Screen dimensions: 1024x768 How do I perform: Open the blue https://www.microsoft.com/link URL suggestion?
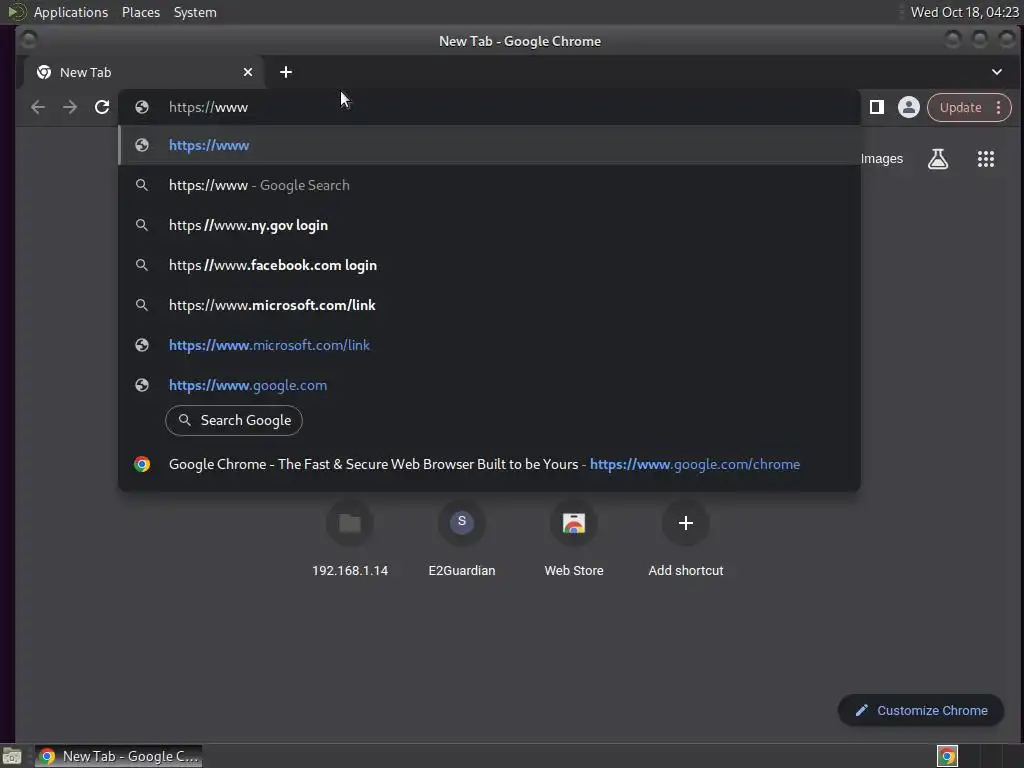(x=489, y=345)
